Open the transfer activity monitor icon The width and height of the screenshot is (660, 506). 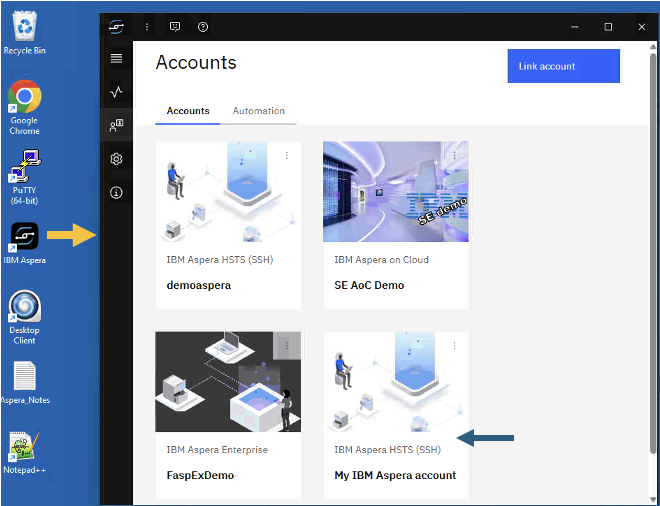(117, 91)
